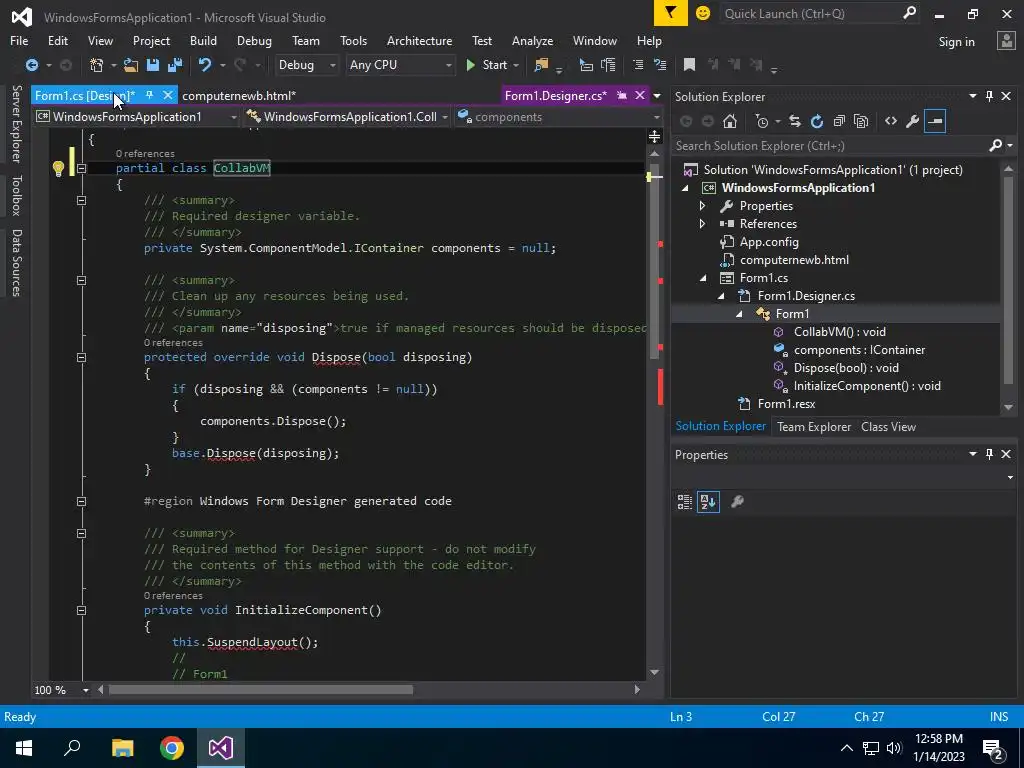Screen dimensions: 1024x768
Task: Collapse the #region Windows Form Designer block
Action: pyautogui.click(x=82, y=502)
